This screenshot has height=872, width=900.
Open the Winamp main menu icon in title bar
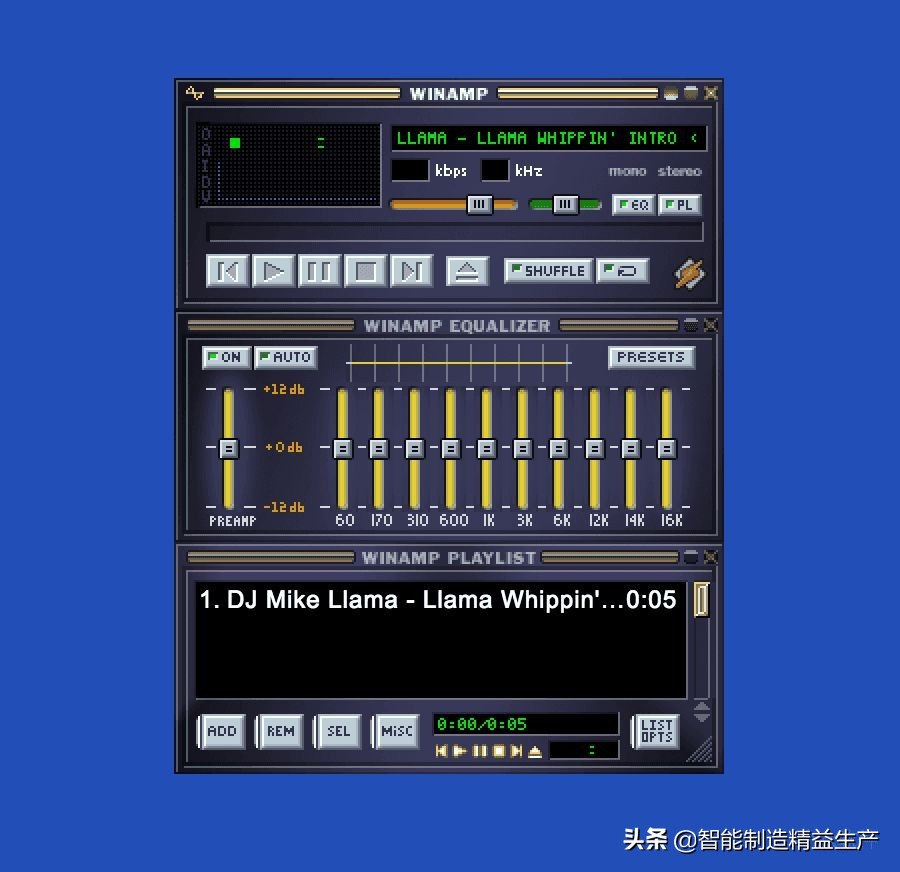[195, 92]
